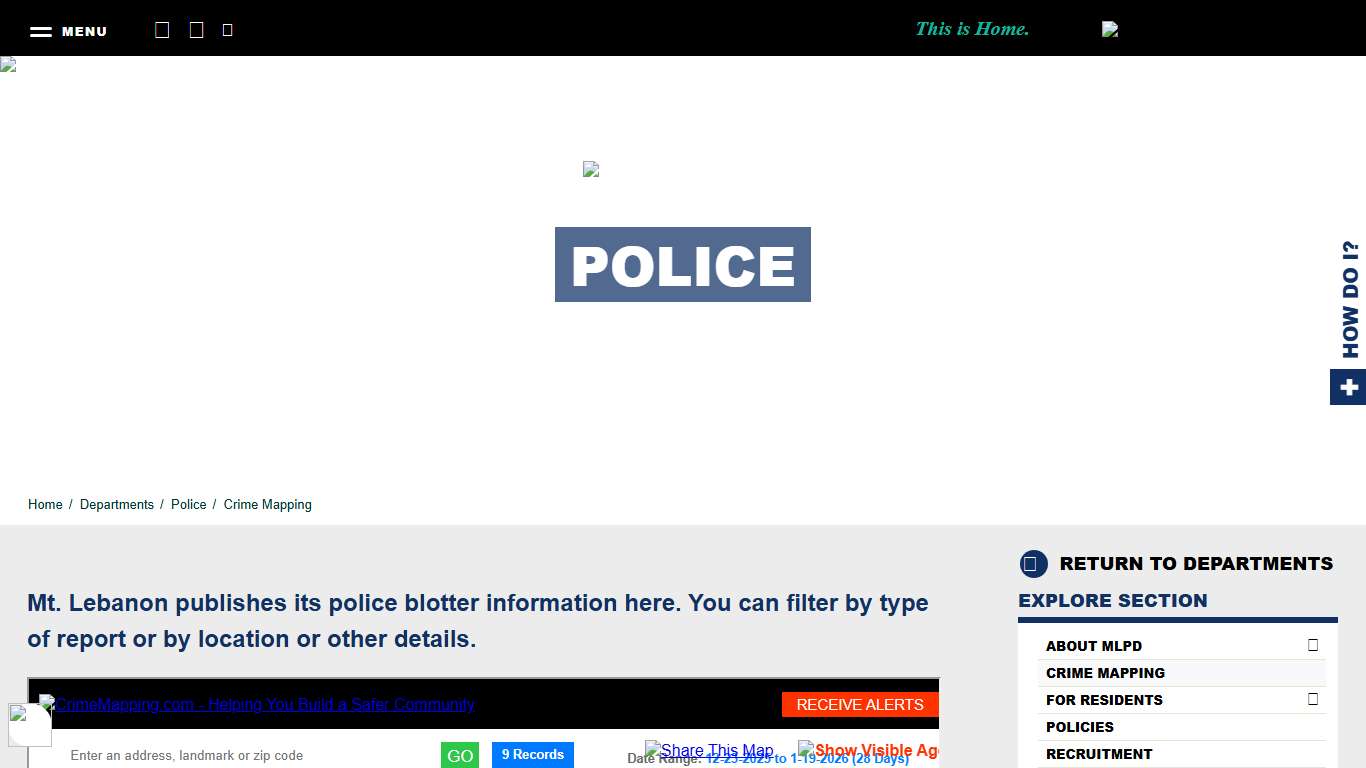Image resolution: width=1366 pixels, height=768 pixels.
Task: Go to Departments in the breadcrumb
Action: tap(117, 505)
